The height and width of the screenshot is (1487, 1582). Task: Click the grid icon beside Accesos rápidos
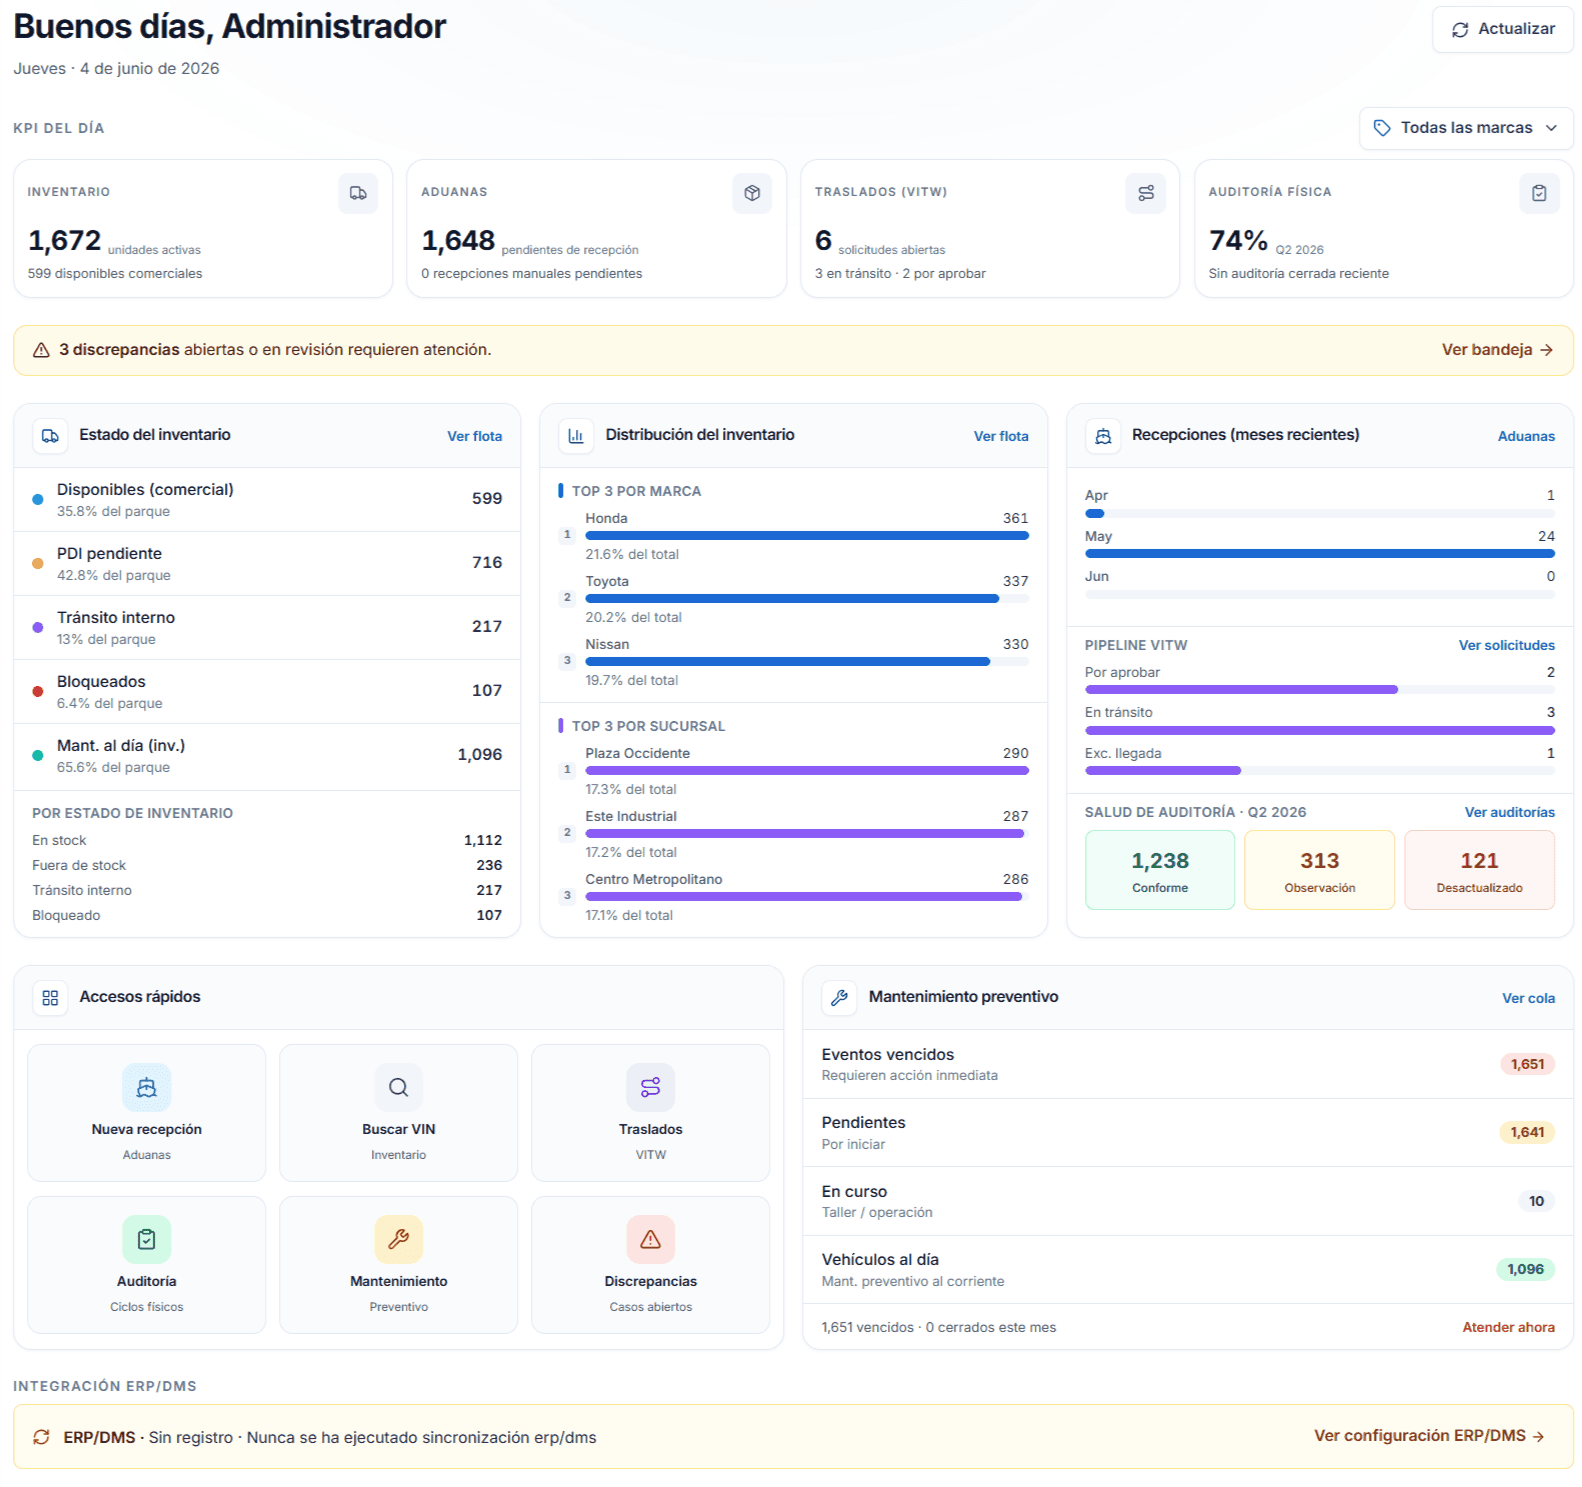tap(50, 998)
